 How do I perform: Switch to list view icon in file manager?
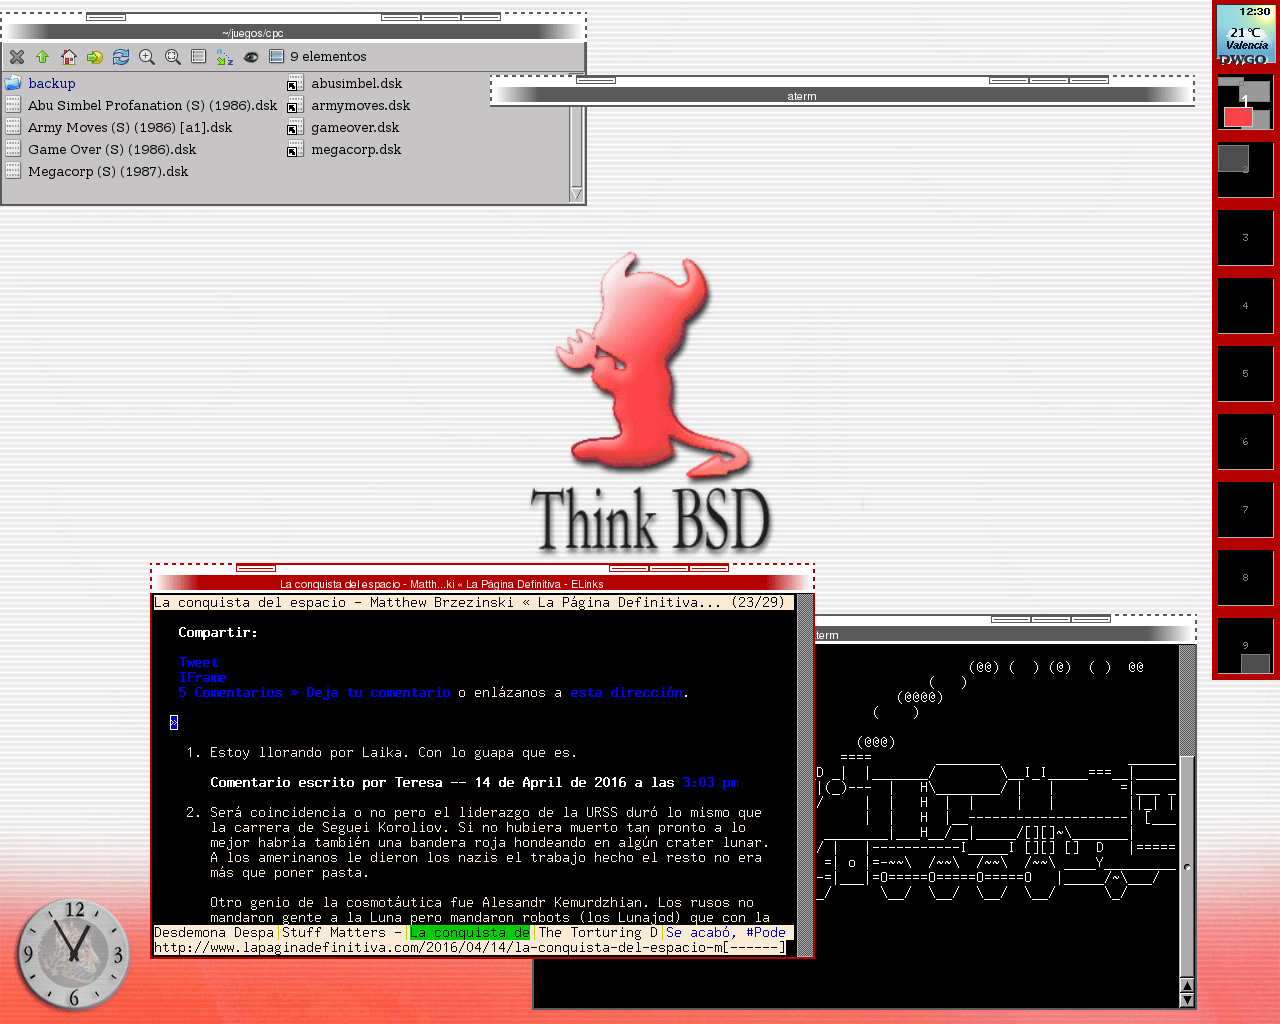pyautogui.click(x=199, y=57)
